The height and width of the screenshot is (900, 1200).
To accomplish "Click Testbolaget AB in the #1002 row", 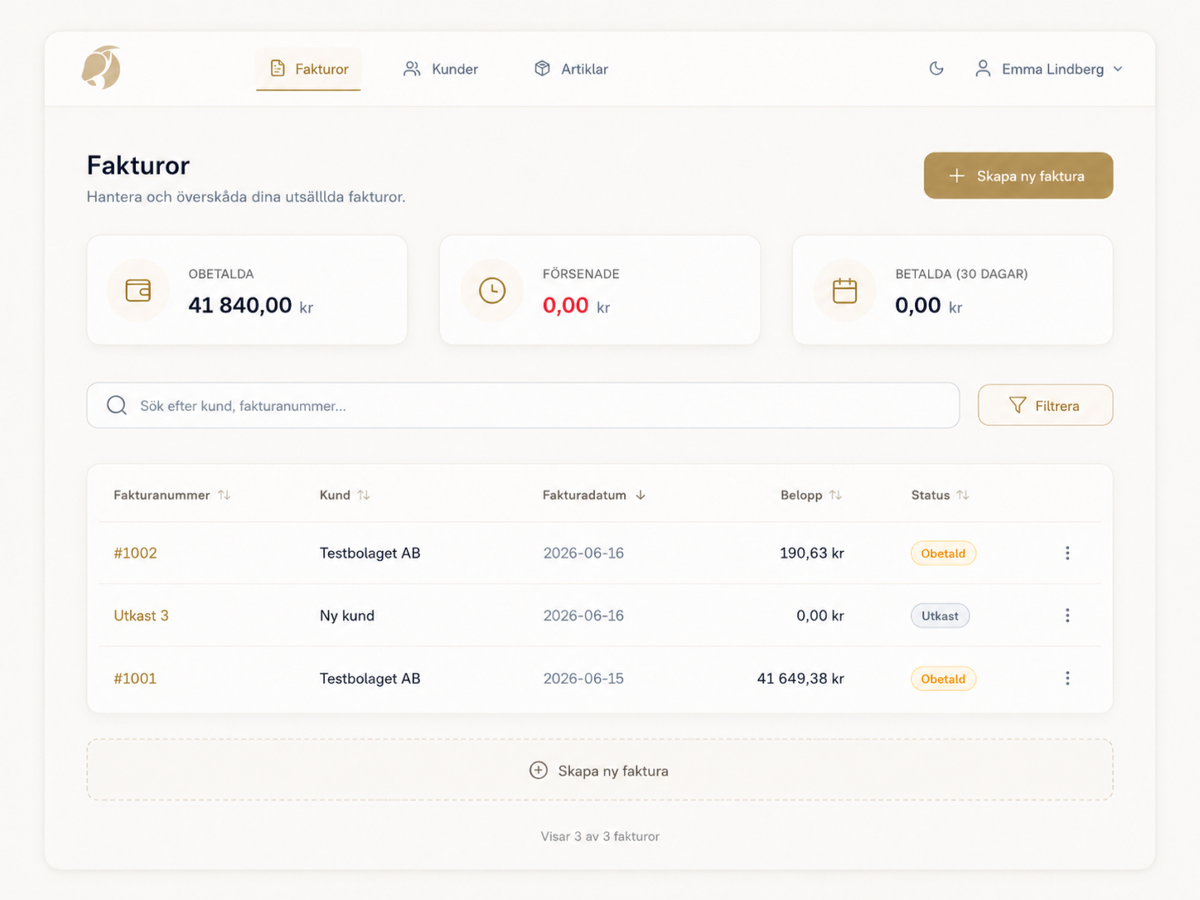I will (x=370, y=553).
